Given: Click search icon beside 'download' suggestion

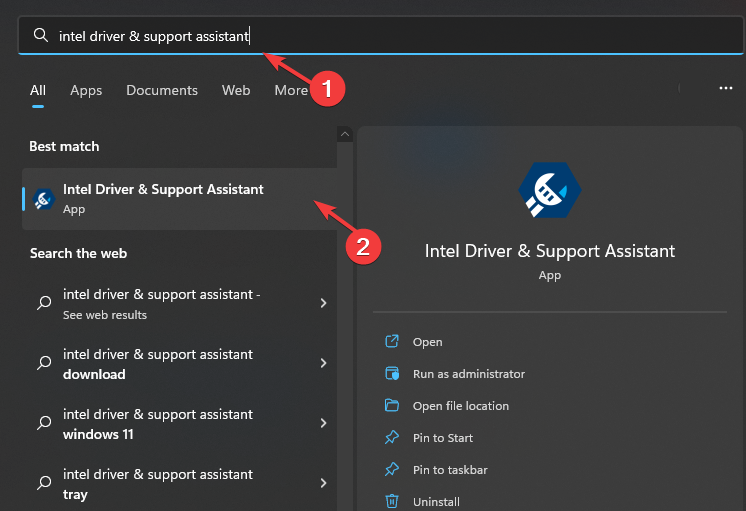Looking at the screenshot, I should [x=44, y=363].
